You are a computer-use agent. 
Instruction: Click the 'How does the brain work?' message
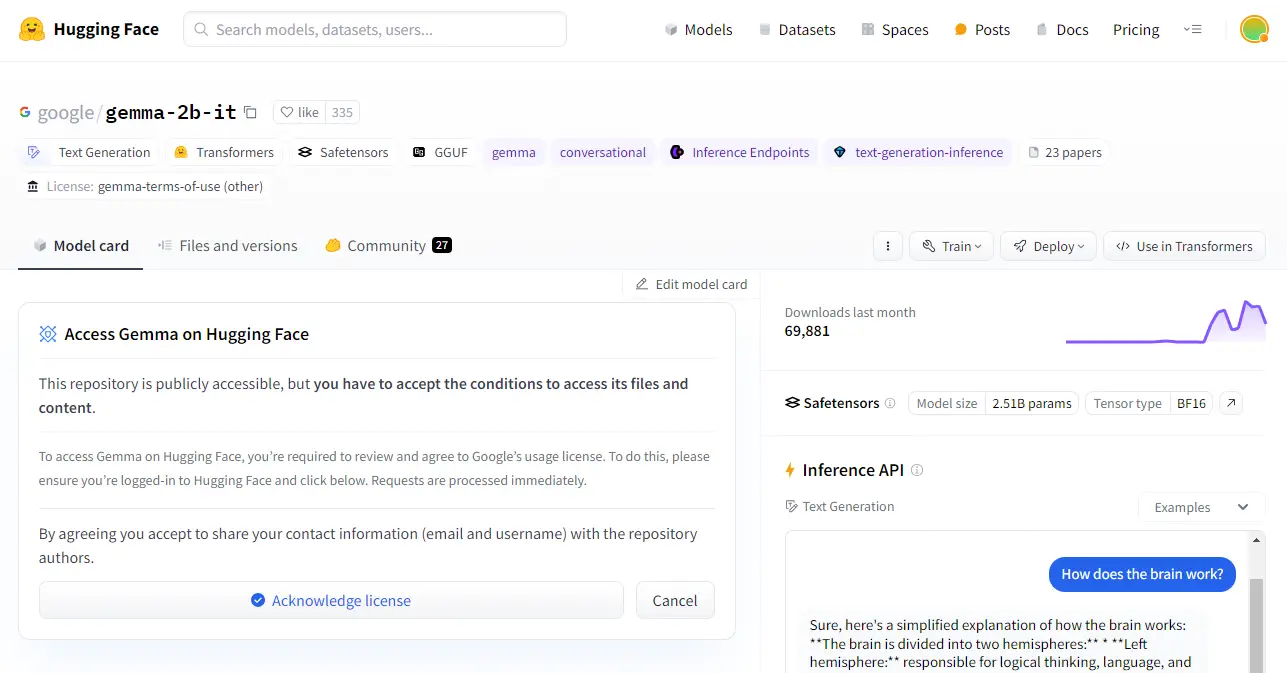coord(1142,574)
